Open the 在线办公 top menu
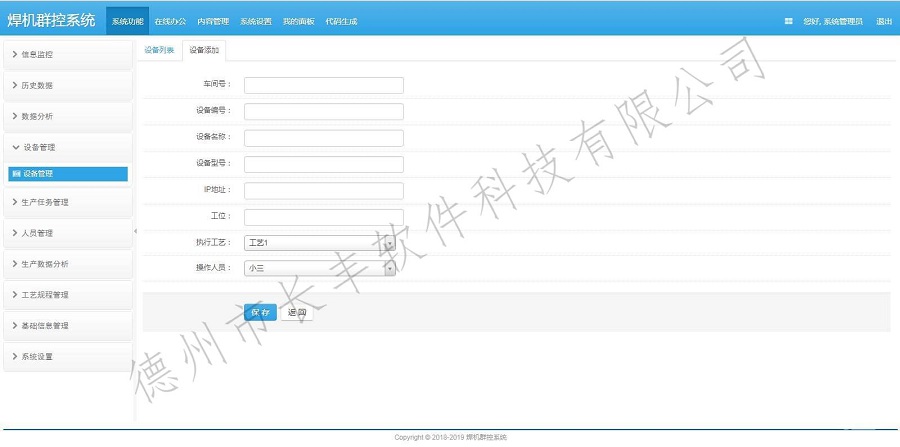Screen dimensions: 900x447 170,21
